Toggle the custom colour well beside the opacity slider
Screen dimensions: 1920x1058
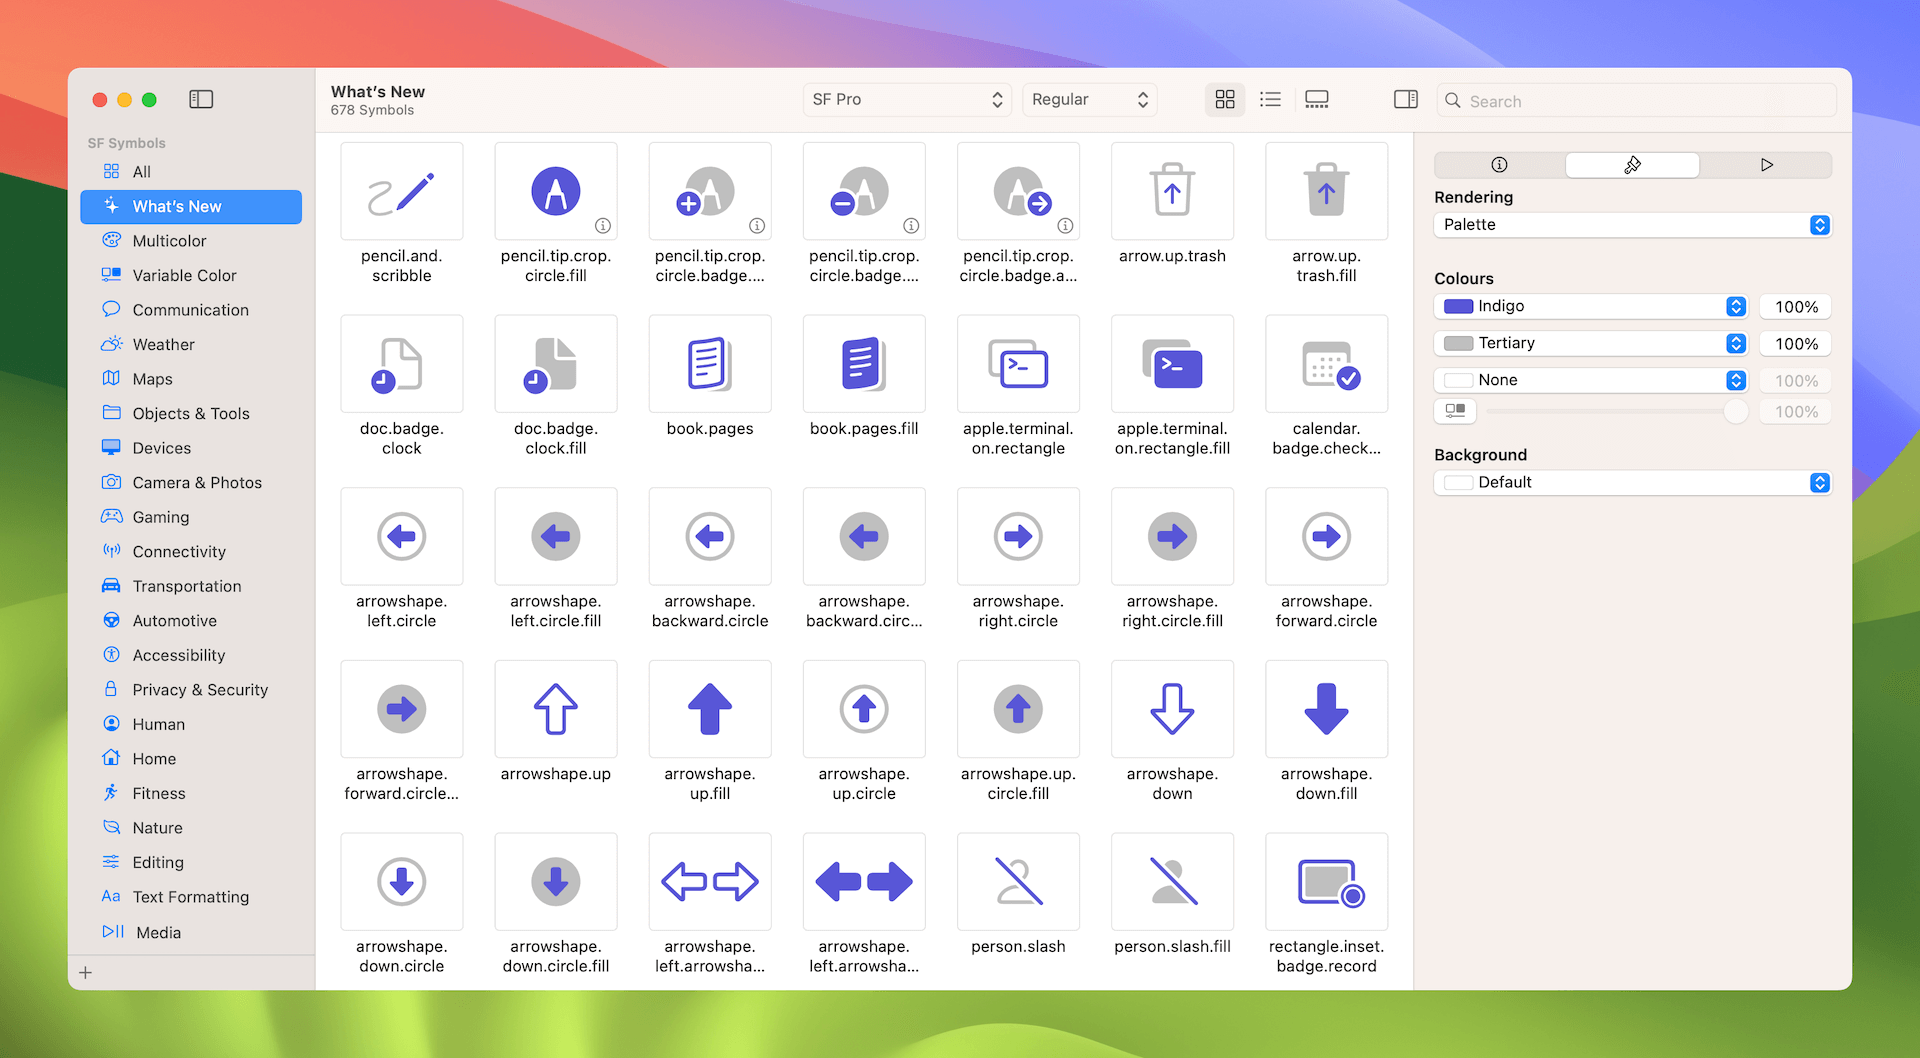1455,411
